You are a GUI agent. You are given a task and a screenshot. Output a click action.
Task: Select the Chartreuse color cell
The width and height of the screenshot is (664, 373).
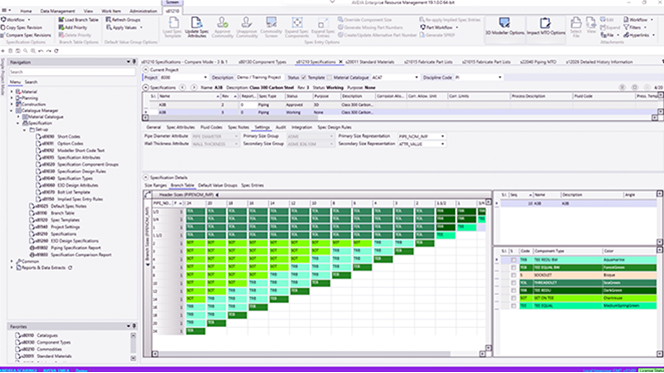pos(629,298)
